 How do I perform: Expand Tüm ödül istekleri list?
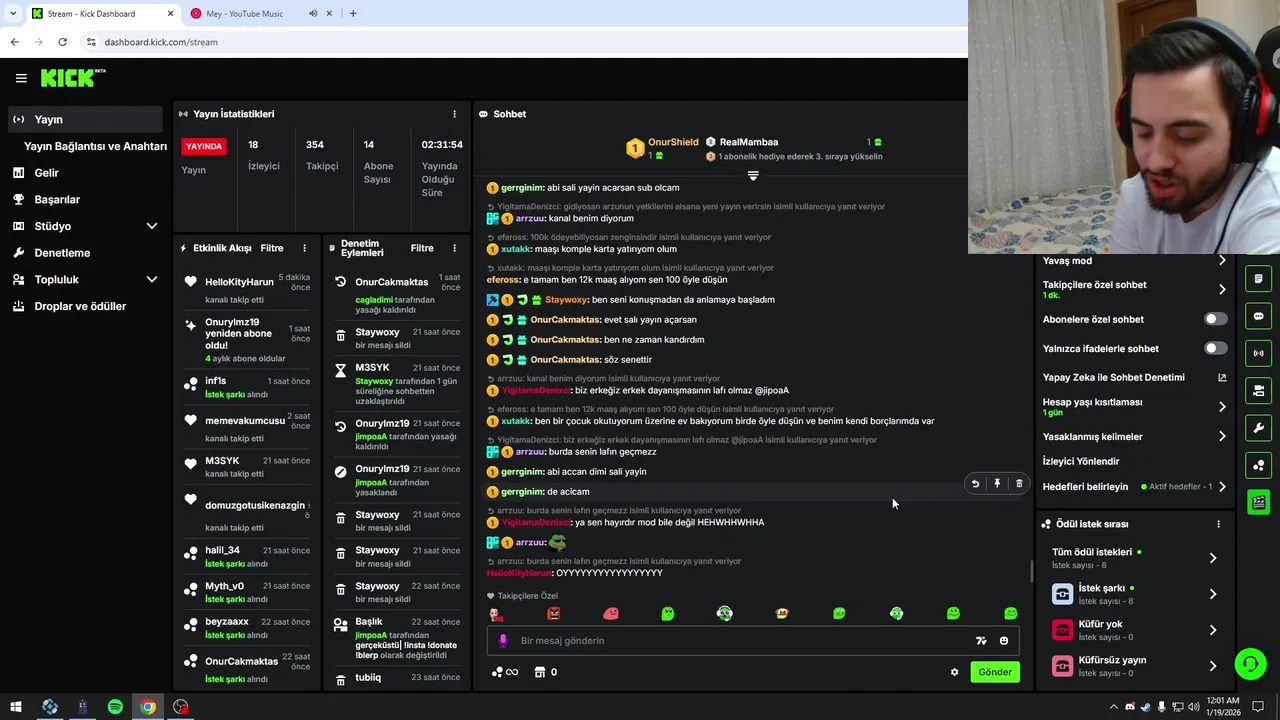[1213, 558]
